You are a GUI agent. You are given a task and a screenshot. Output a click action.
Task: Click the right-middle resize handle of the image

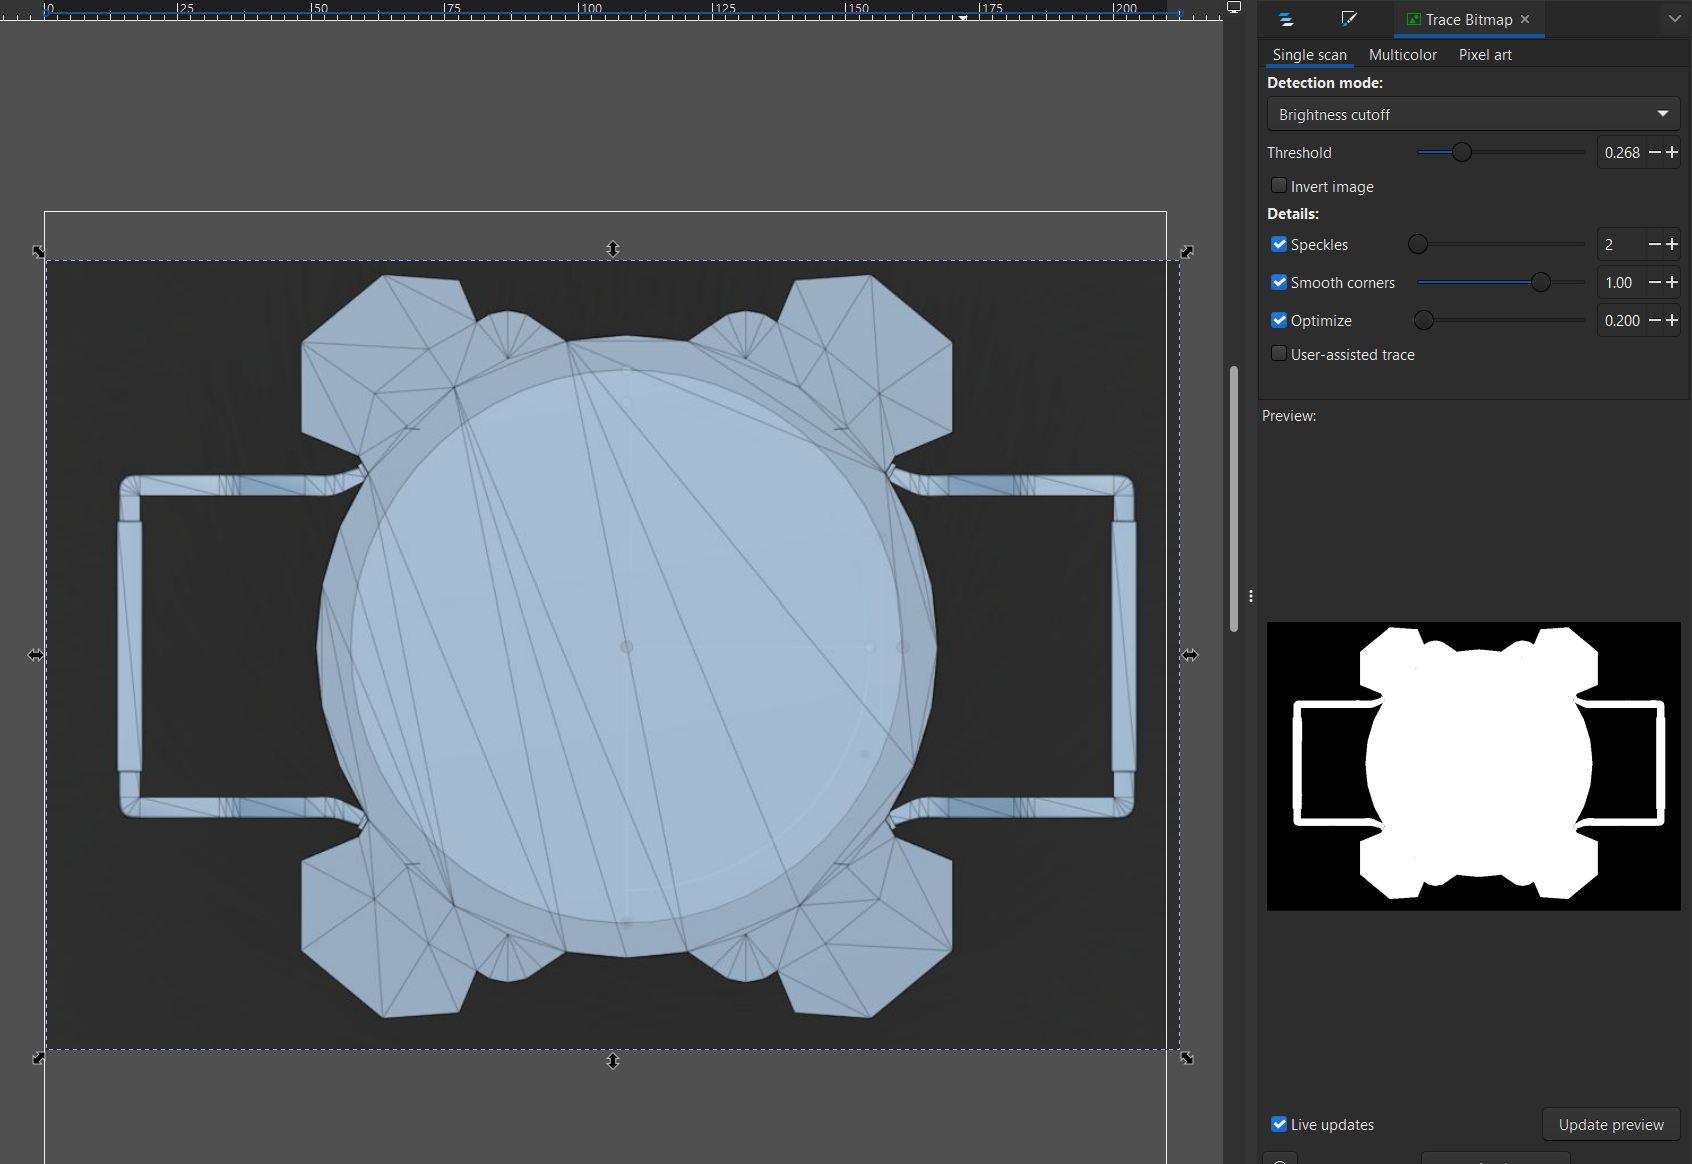click(x=1189, y=655)
